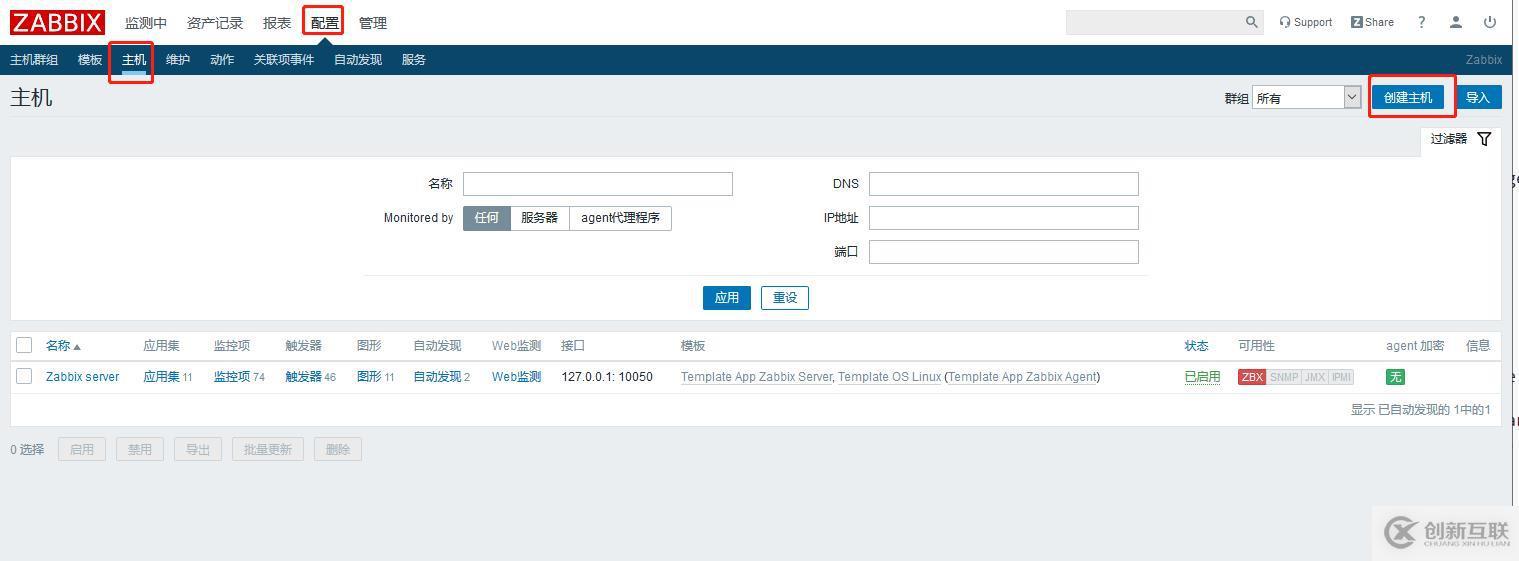Open the 配置 menu

click(324, 23)
